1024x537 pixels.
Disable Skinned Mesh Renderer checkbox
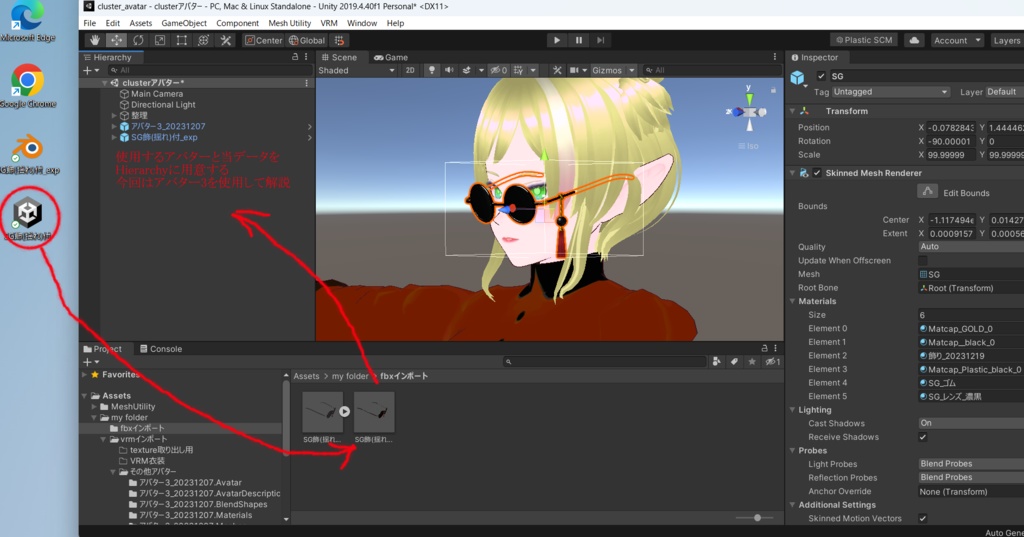click(x=817, y=173)
